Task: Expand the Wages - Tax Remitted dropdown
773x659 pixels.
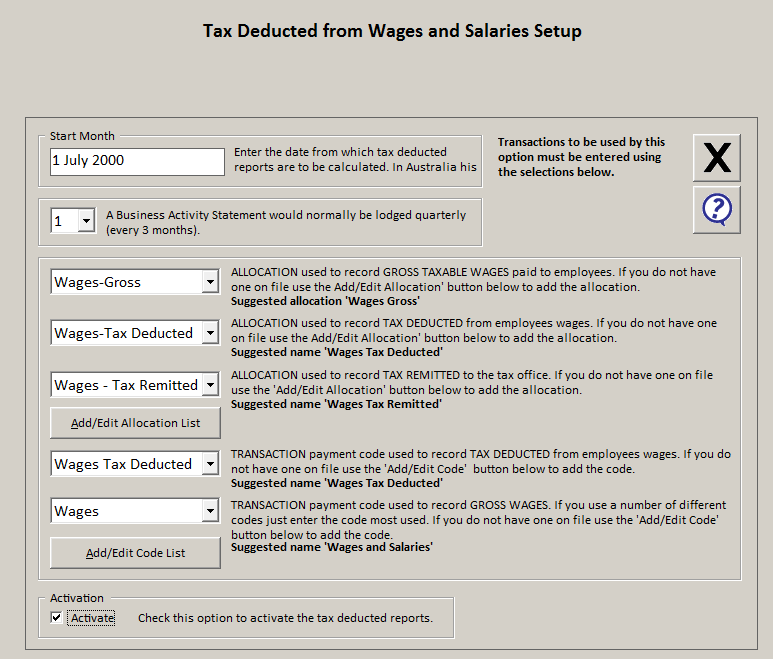Action: pyautogui.click(x=211, y=384)
